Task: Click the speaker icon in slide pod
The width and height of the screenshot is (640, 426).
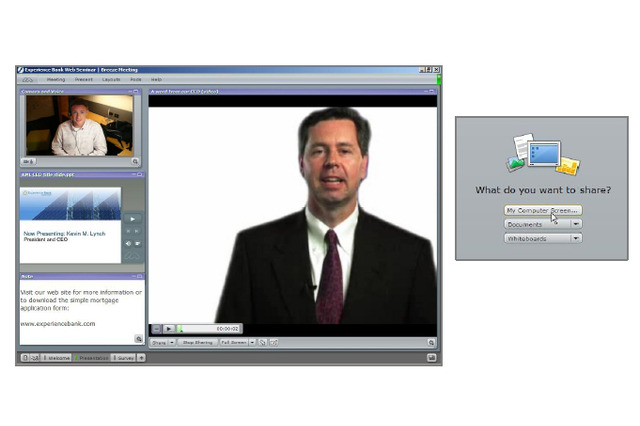Action: click(128, 243)
